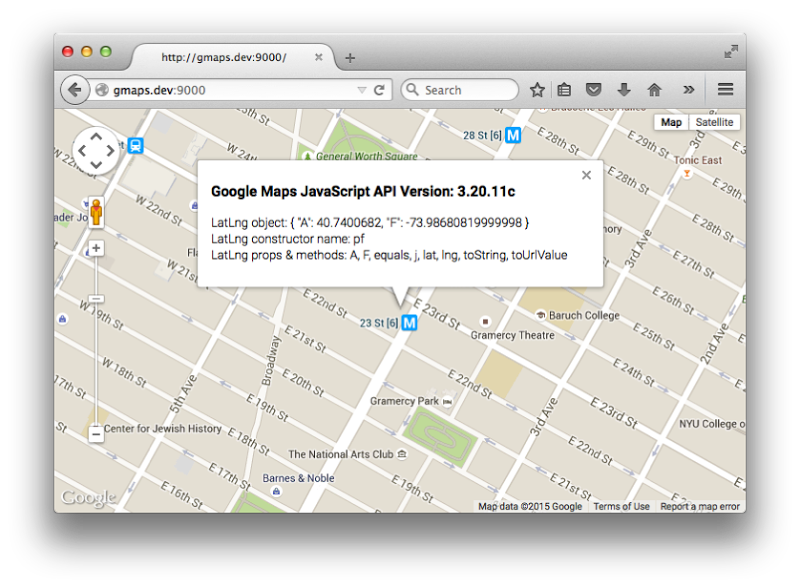The image size is (800, 588).
Task: Pan the map down
Action: tap(96, 165)
